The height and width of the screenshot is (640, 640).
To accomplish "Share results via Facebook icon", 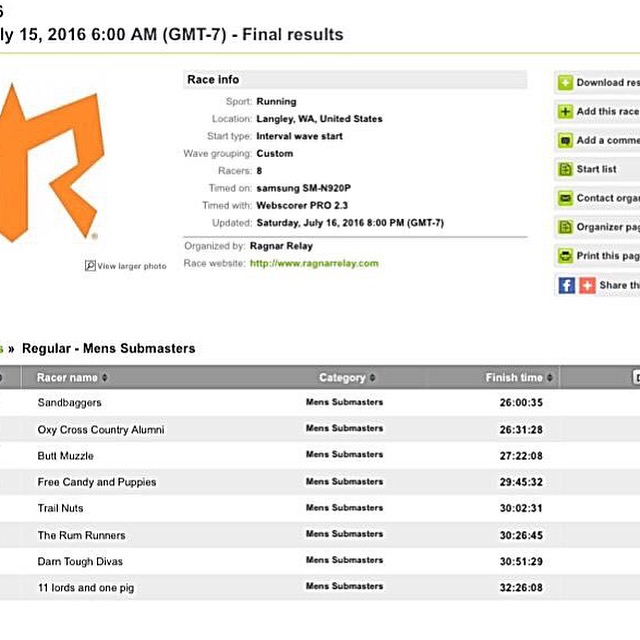I will click(x=567, y=285).
